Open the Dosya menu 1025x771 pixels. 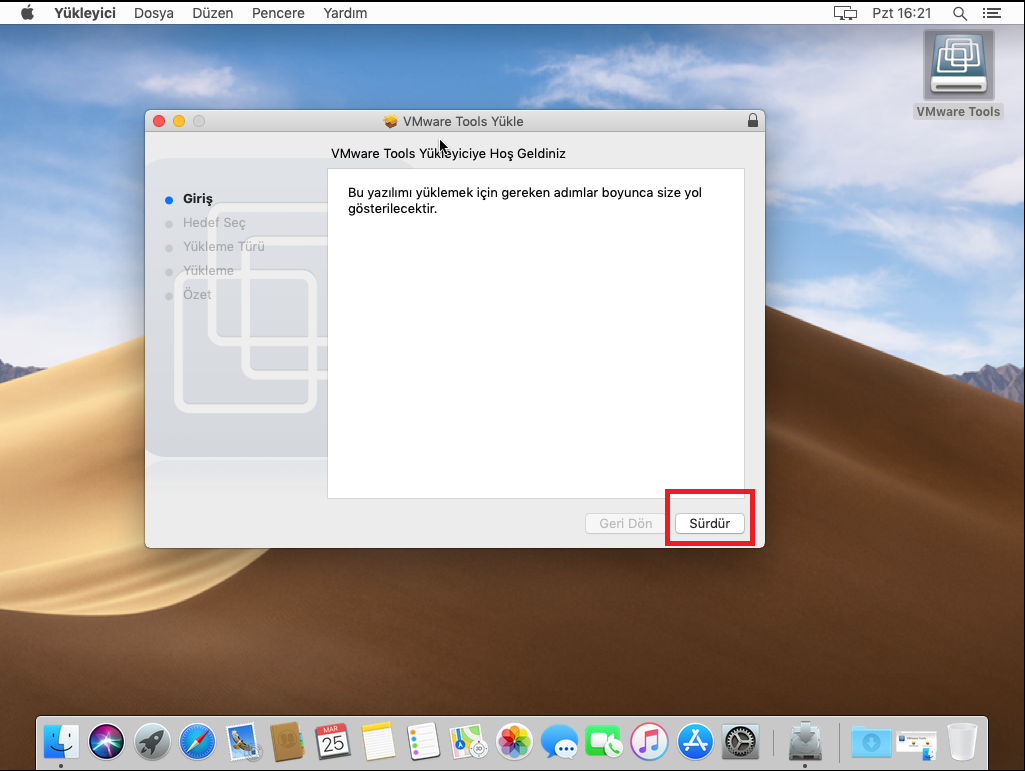[x=153, y=13]
